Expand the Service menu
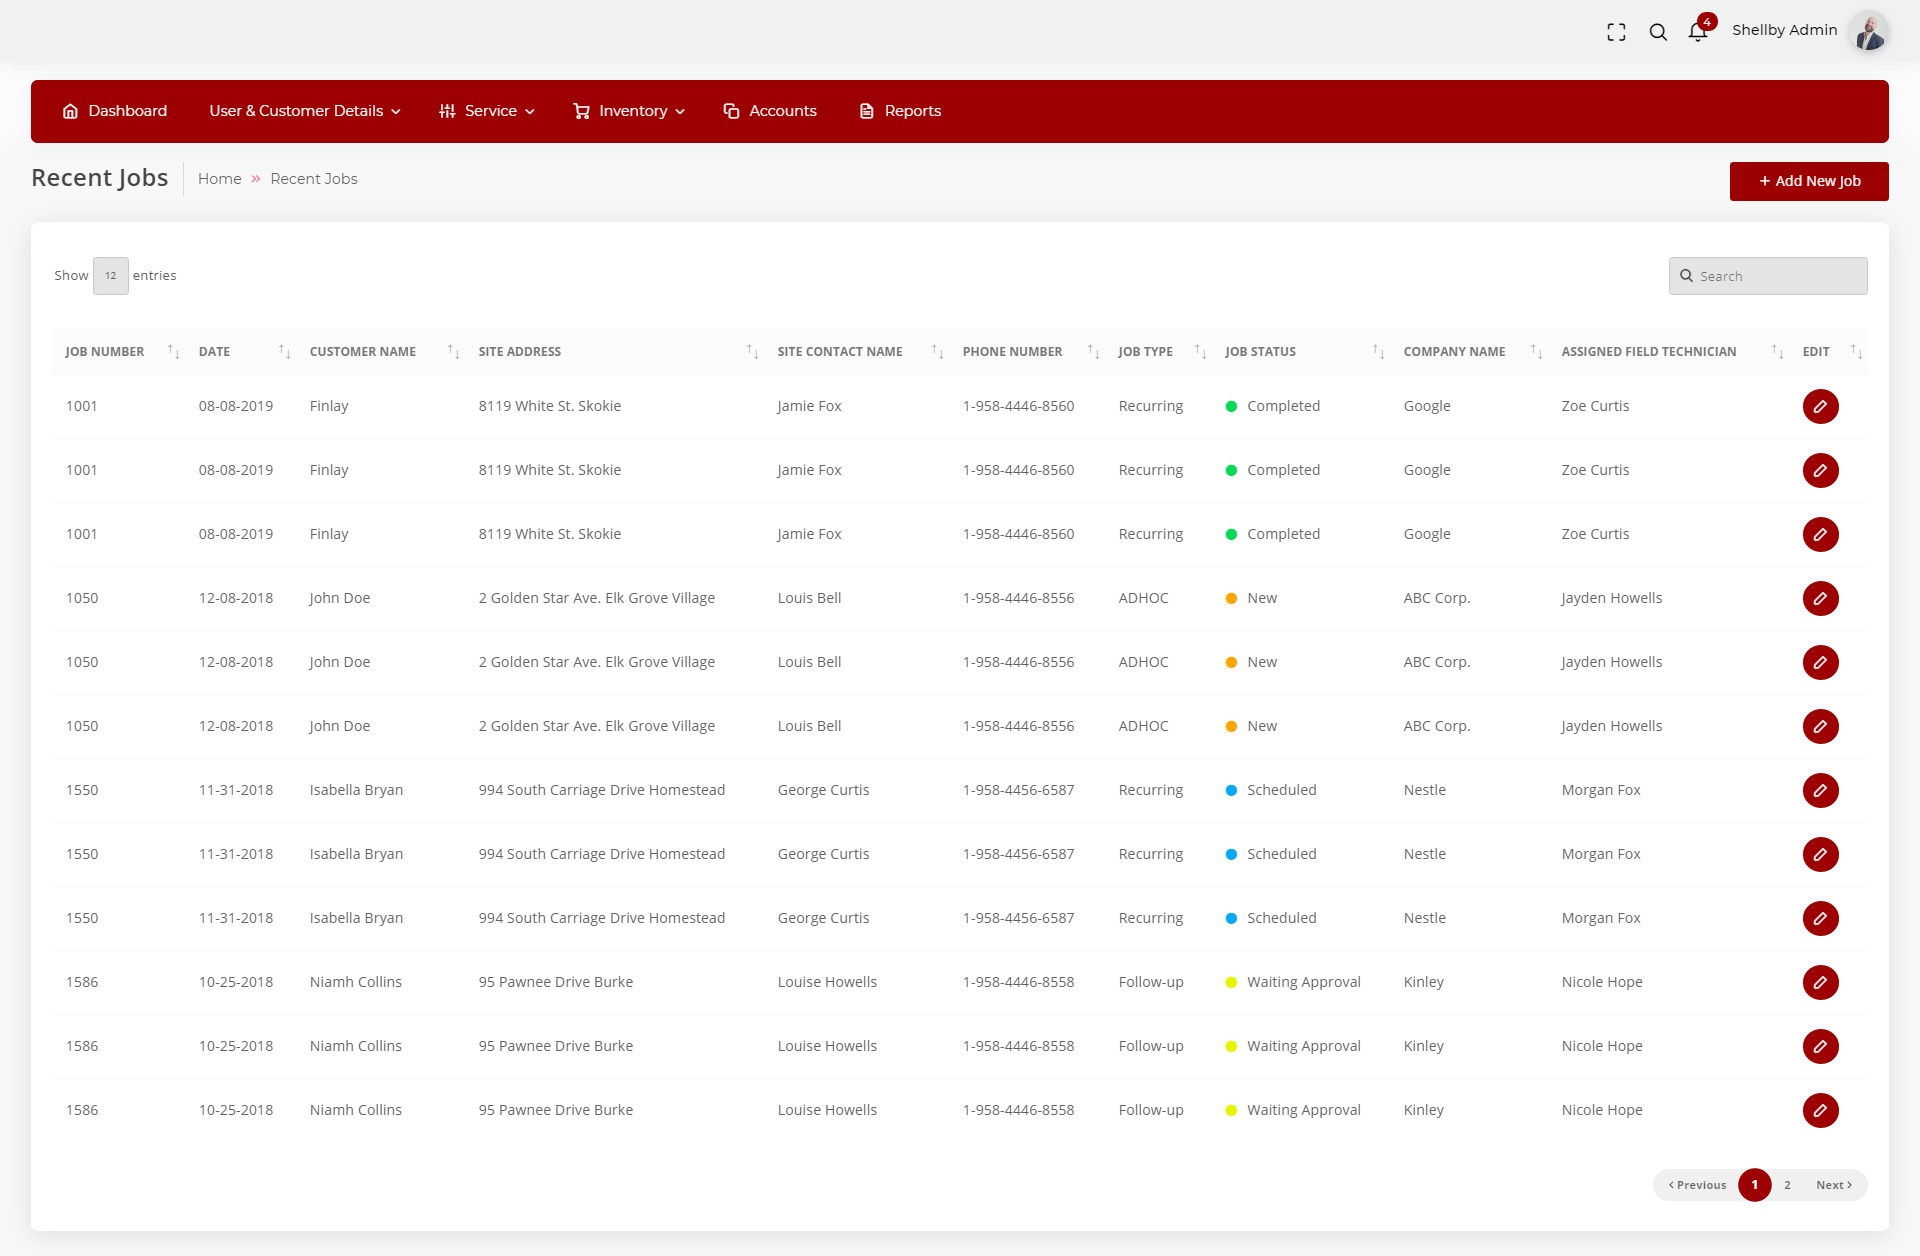The height and width of the screenshot is (1256, 1920). 487,111
